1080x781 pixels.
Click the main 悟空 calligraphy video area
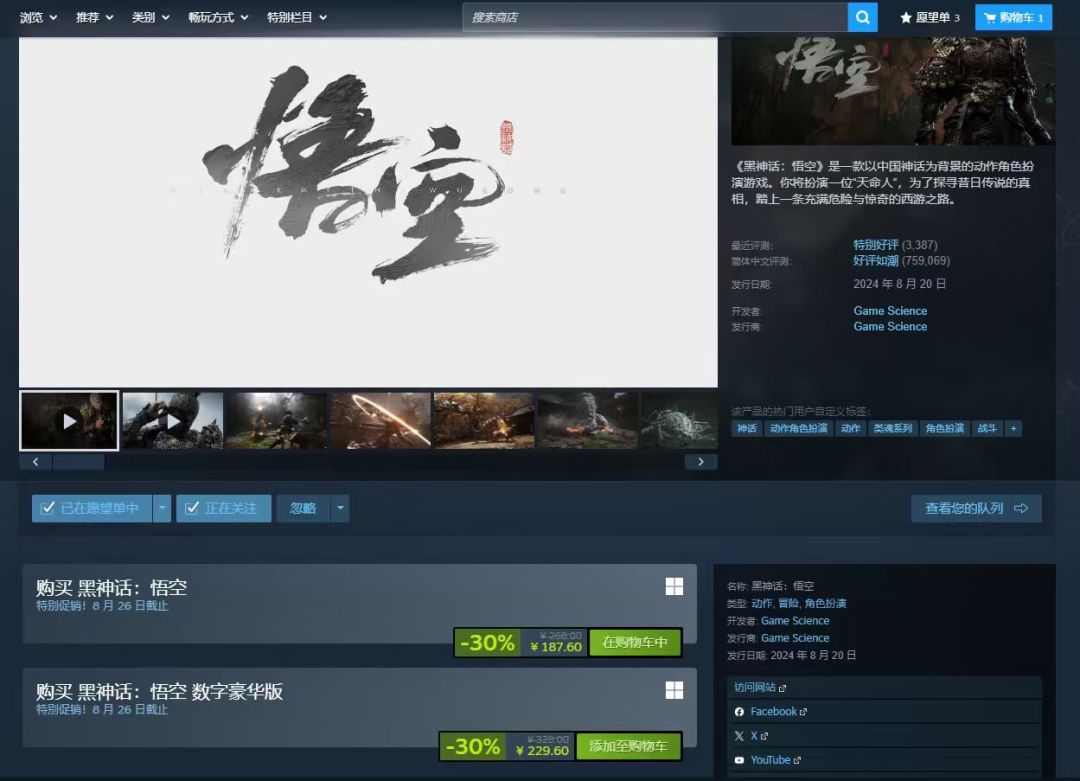click(368, 212)
